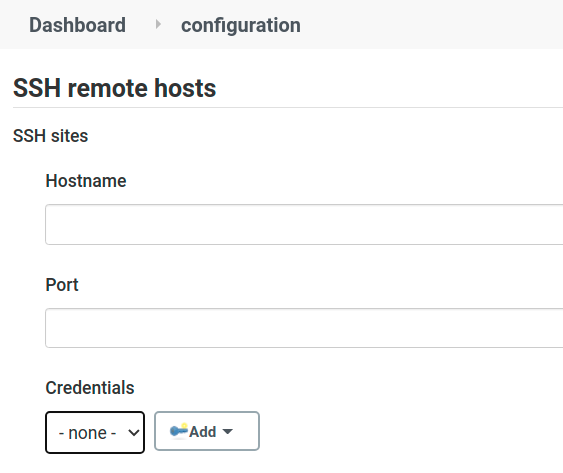563x473 pixels.
Task: Click the '- none -' text in credentials select
Action: 87,433
